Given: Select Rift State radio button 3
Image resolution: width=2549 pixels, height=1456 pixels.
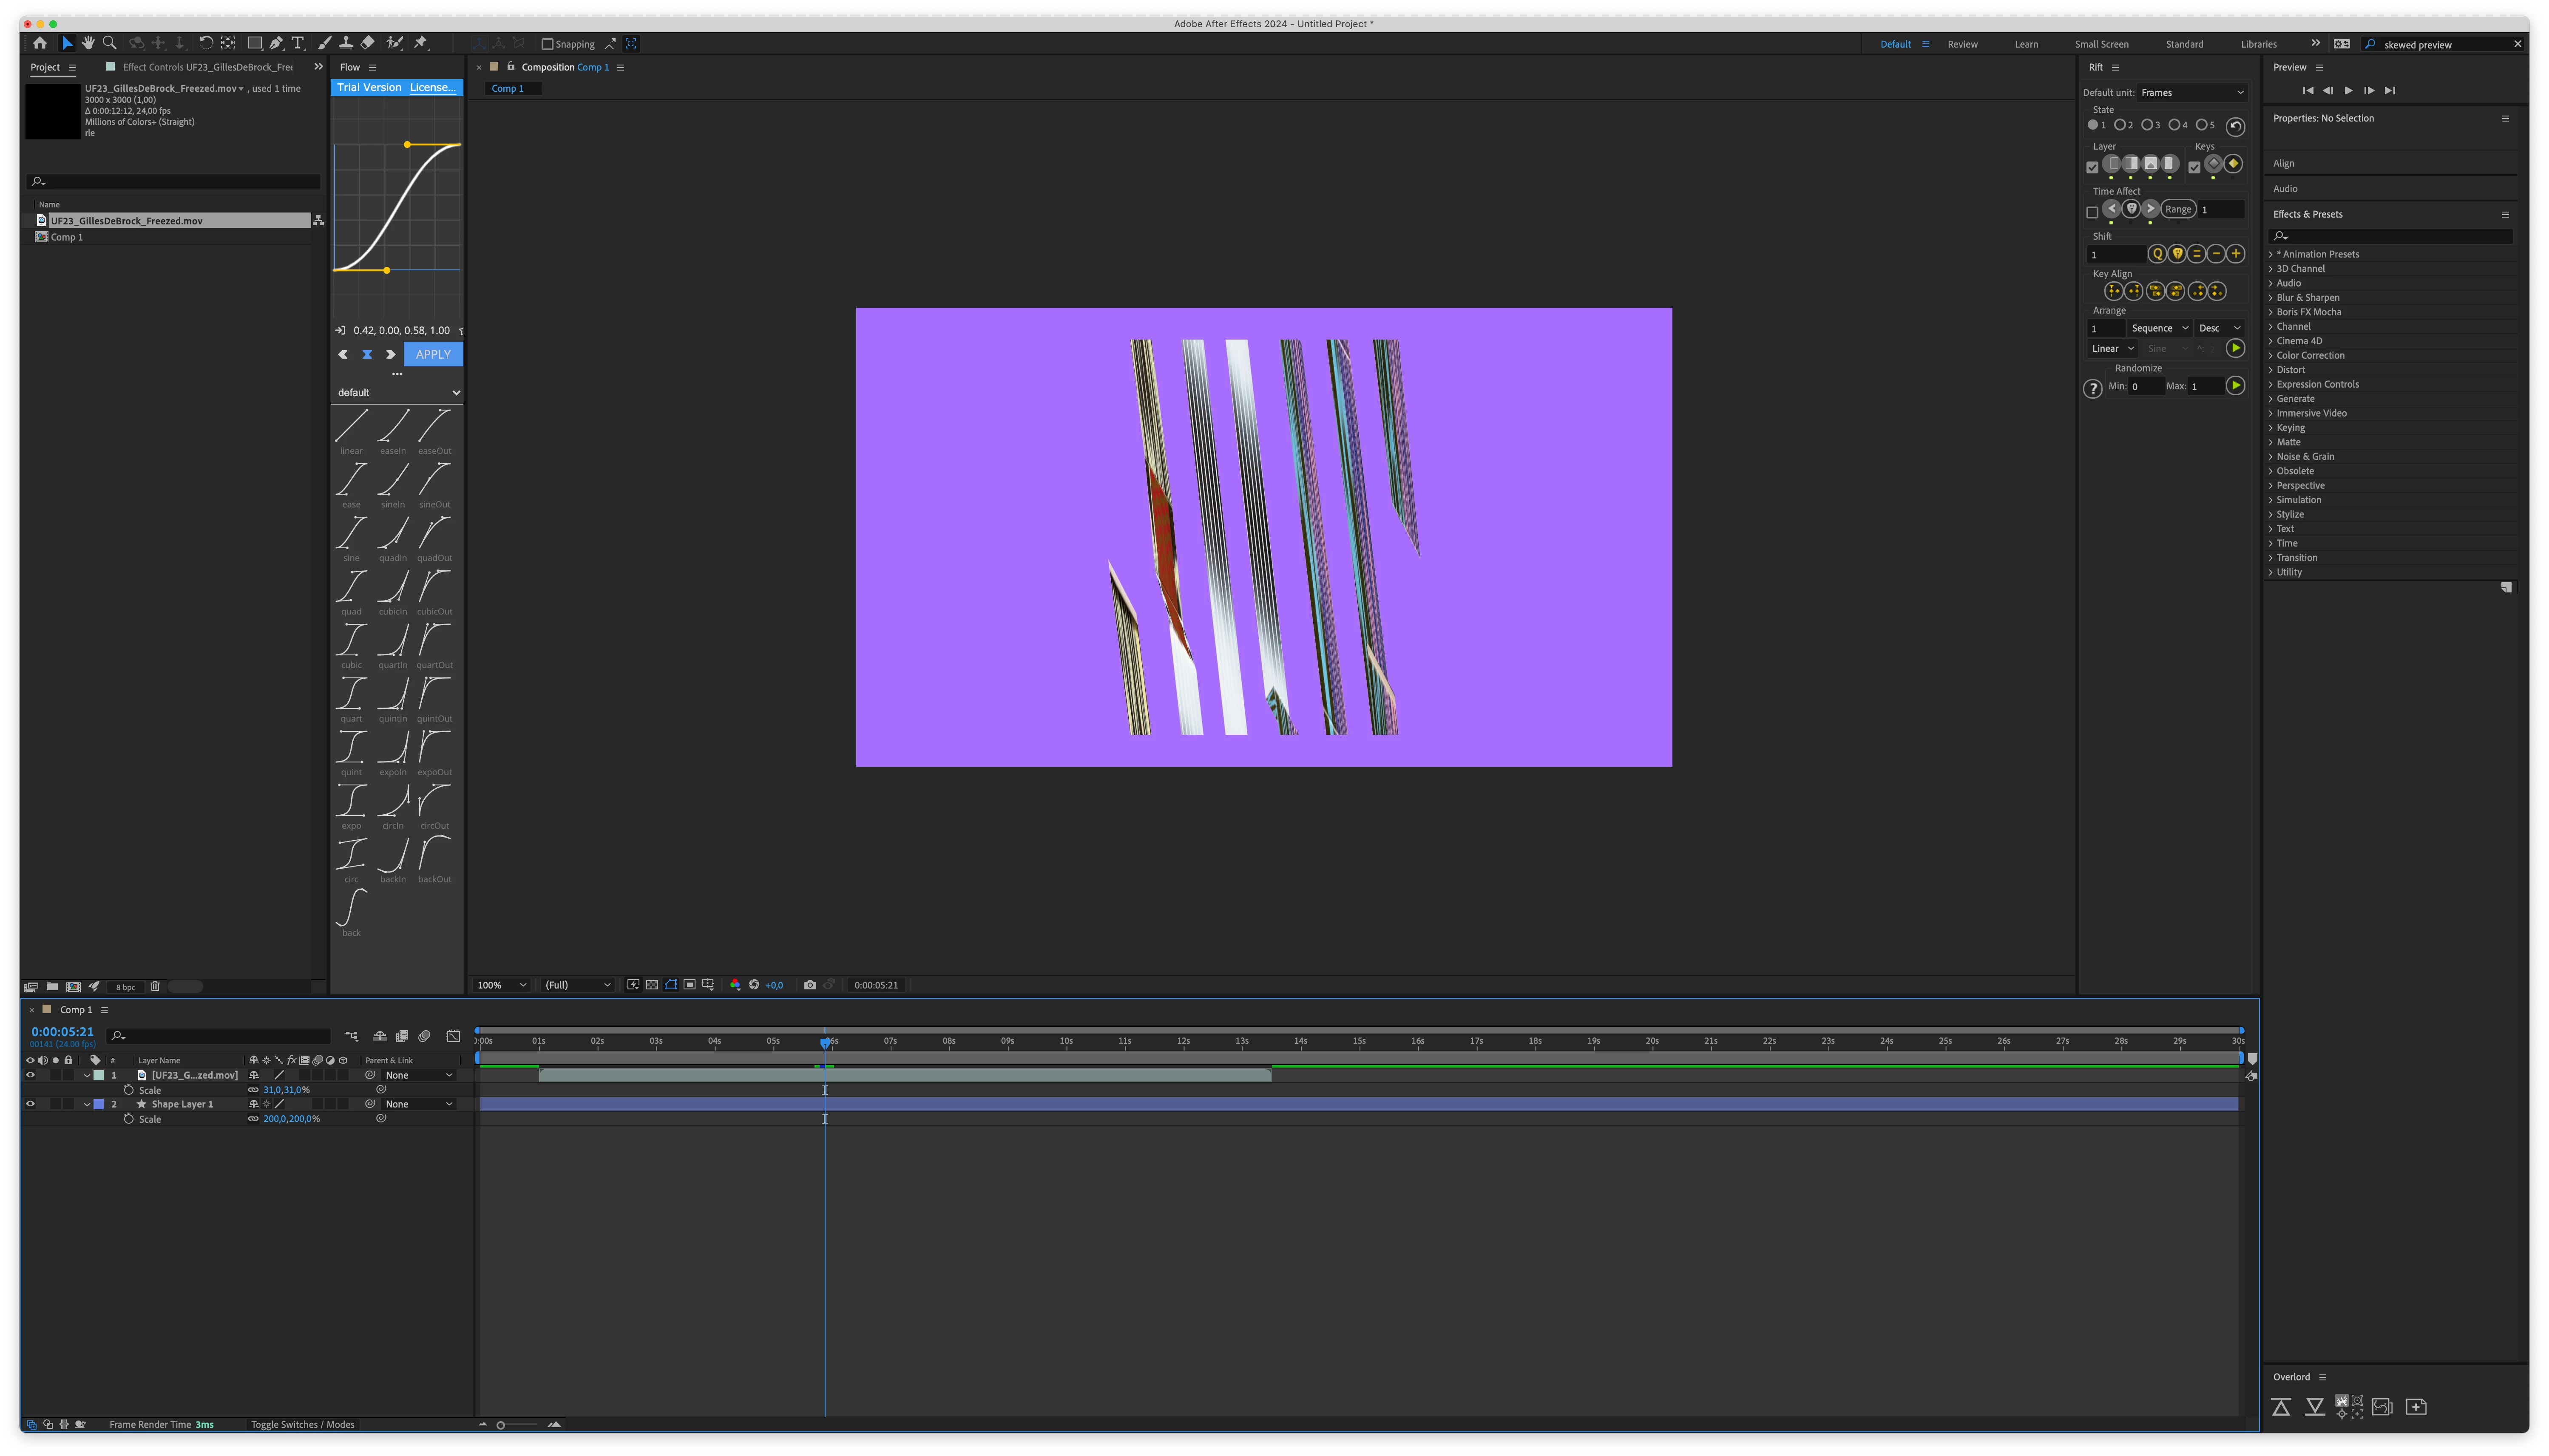Looking at the screenshot, I should [x=2147, y=125].
